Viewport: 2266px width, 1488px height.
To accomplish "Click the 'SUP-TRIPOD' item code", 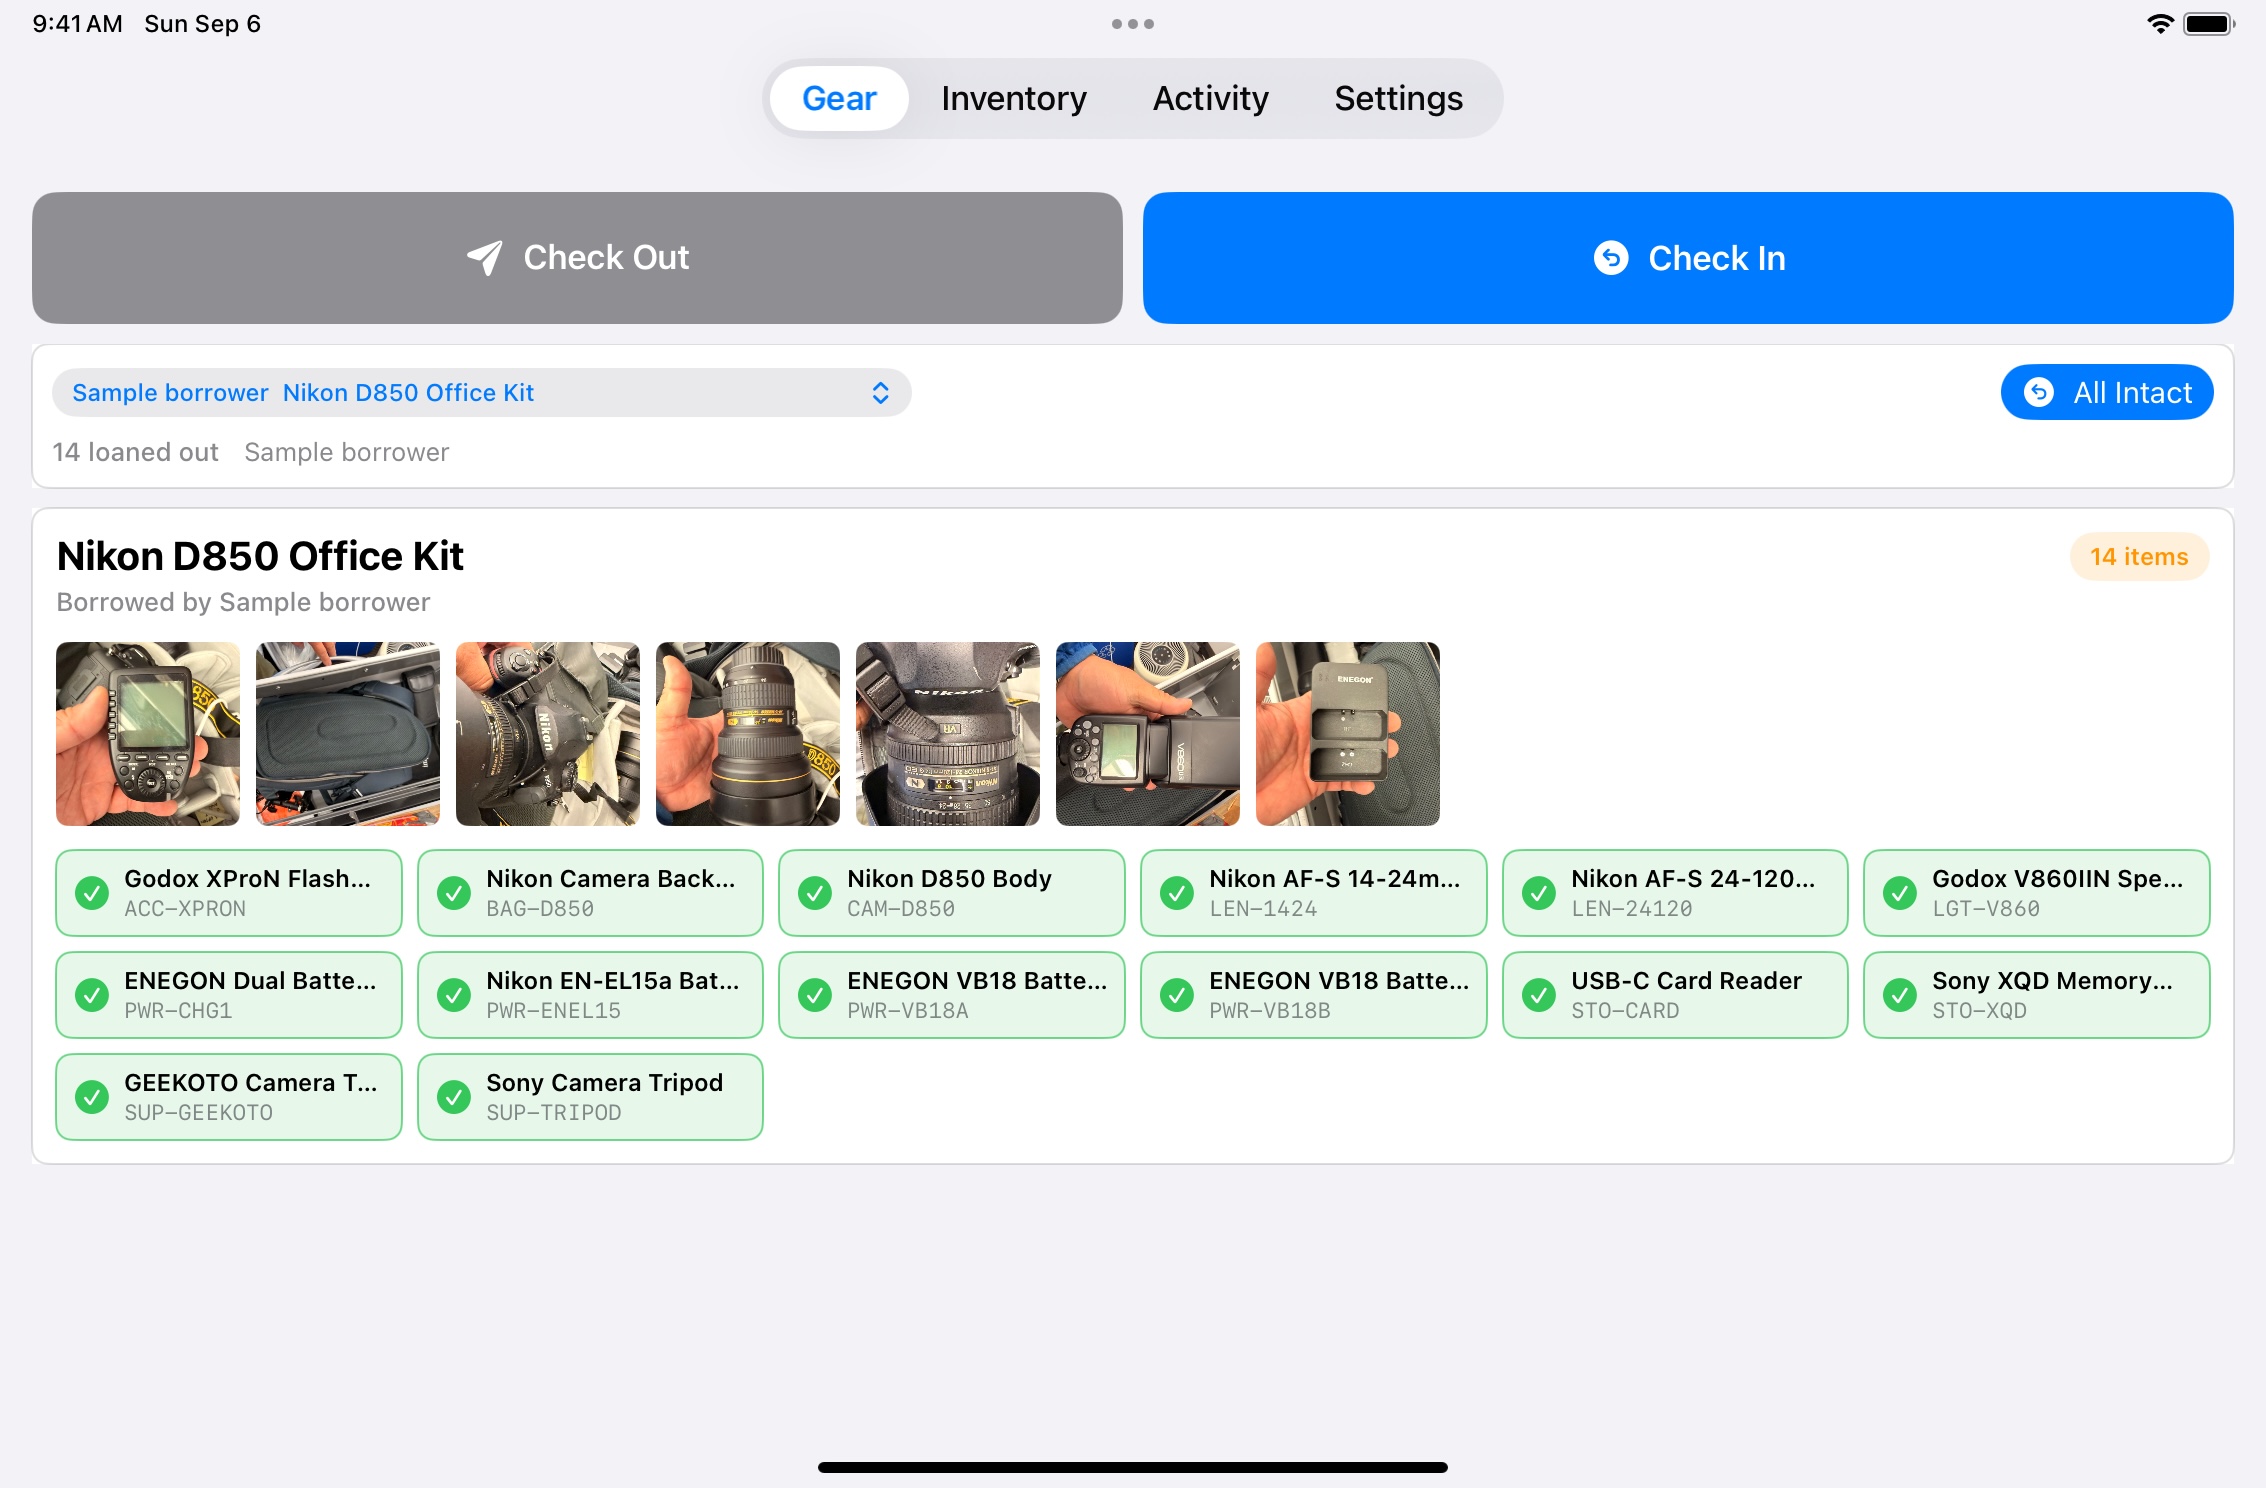I will [x=554, y=1113].
